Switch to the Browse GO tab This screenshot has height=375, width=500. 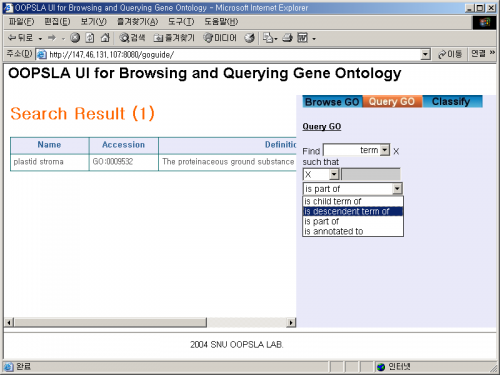tap(332, 102)
